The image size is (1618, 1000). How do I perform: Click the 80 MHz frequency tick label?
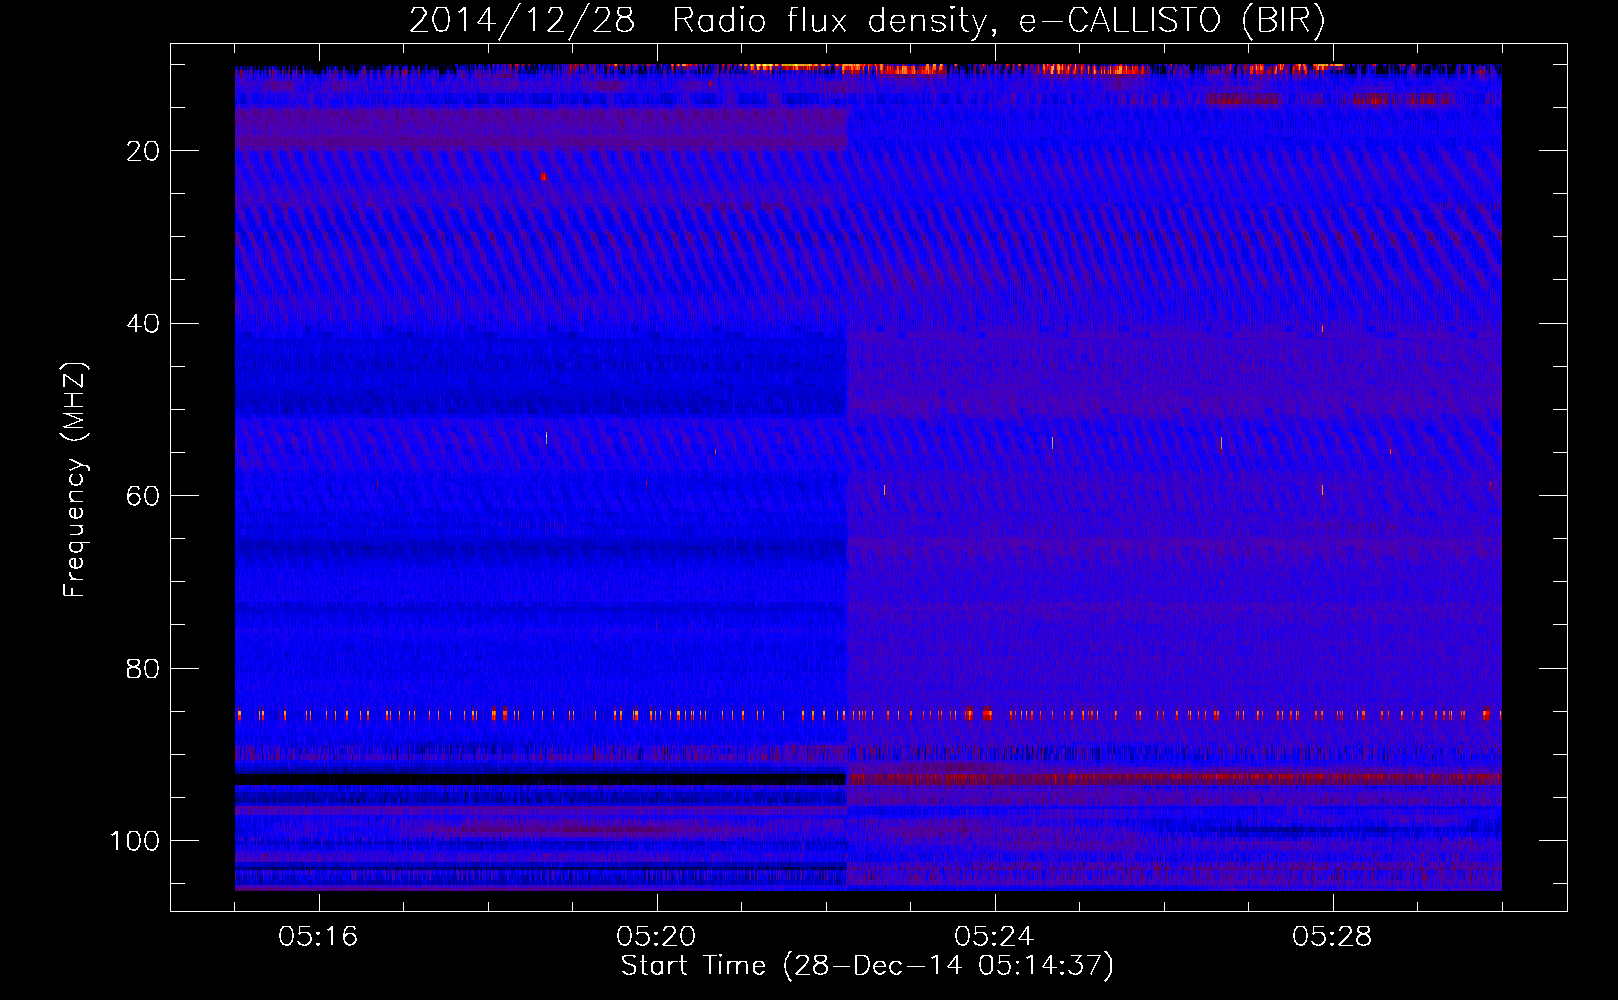pos(142,668)
